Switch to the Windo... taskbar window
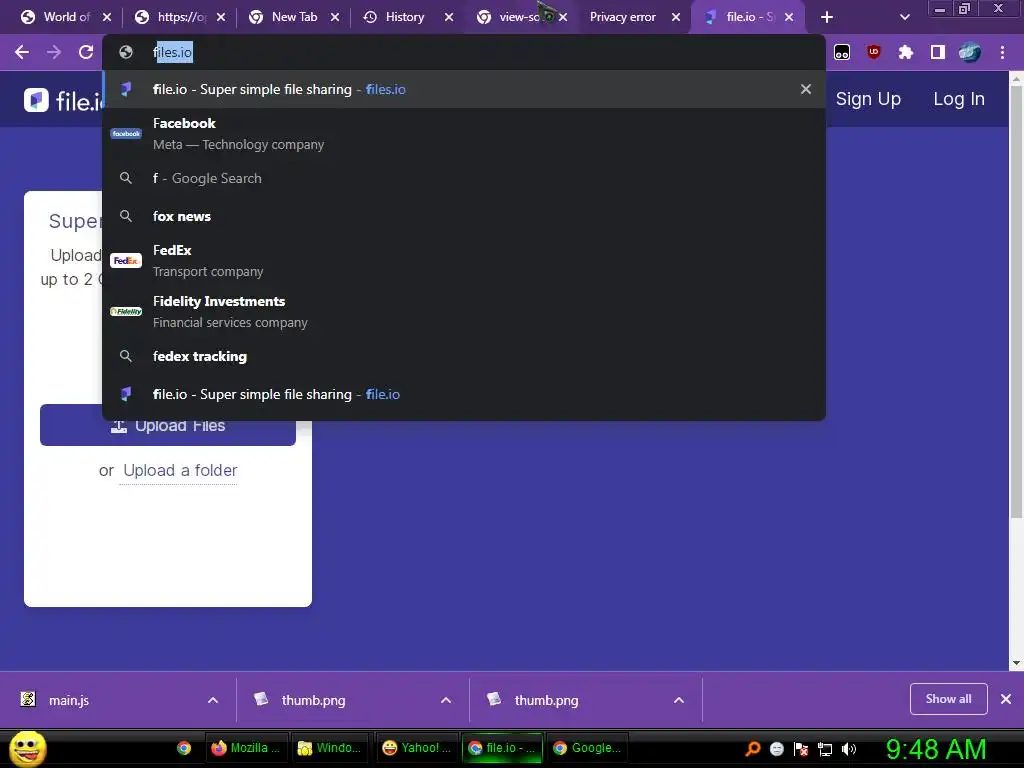1024x768 pixels. coord(330,748)
